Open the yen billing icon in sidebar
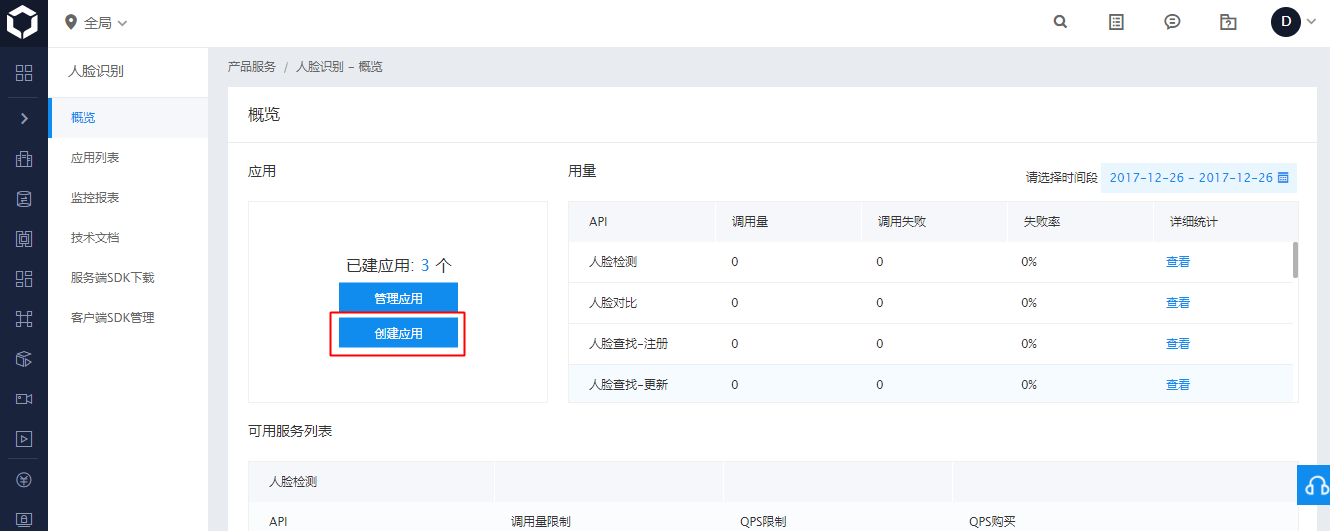 [24, 479]
